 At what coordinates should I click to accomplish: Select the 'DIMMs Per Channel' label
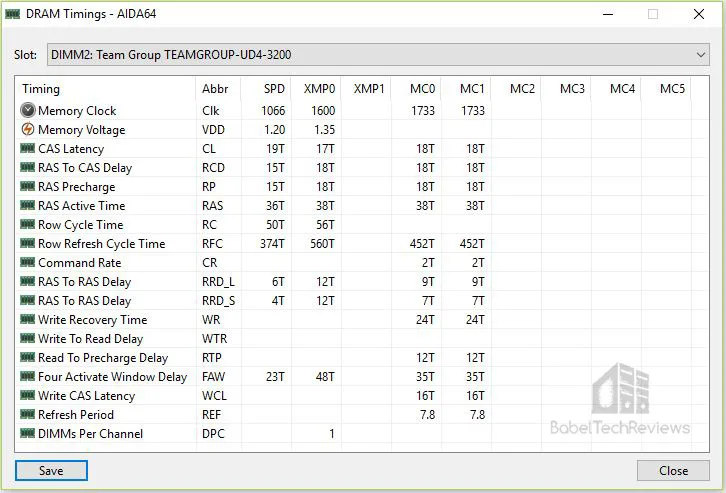(90, 433)
